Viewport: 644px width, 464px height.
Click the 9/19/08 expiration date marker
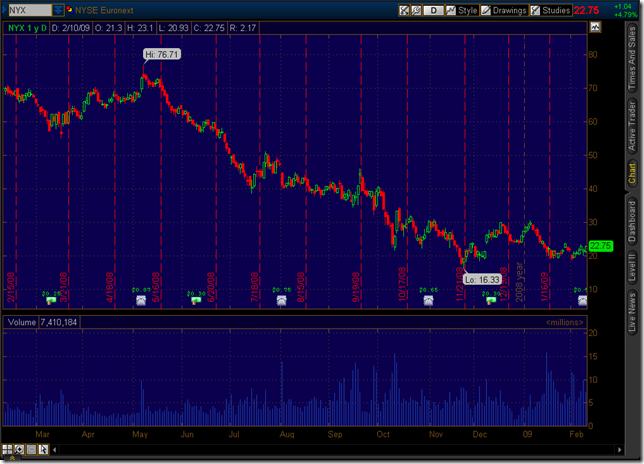(x=356, y=287)
